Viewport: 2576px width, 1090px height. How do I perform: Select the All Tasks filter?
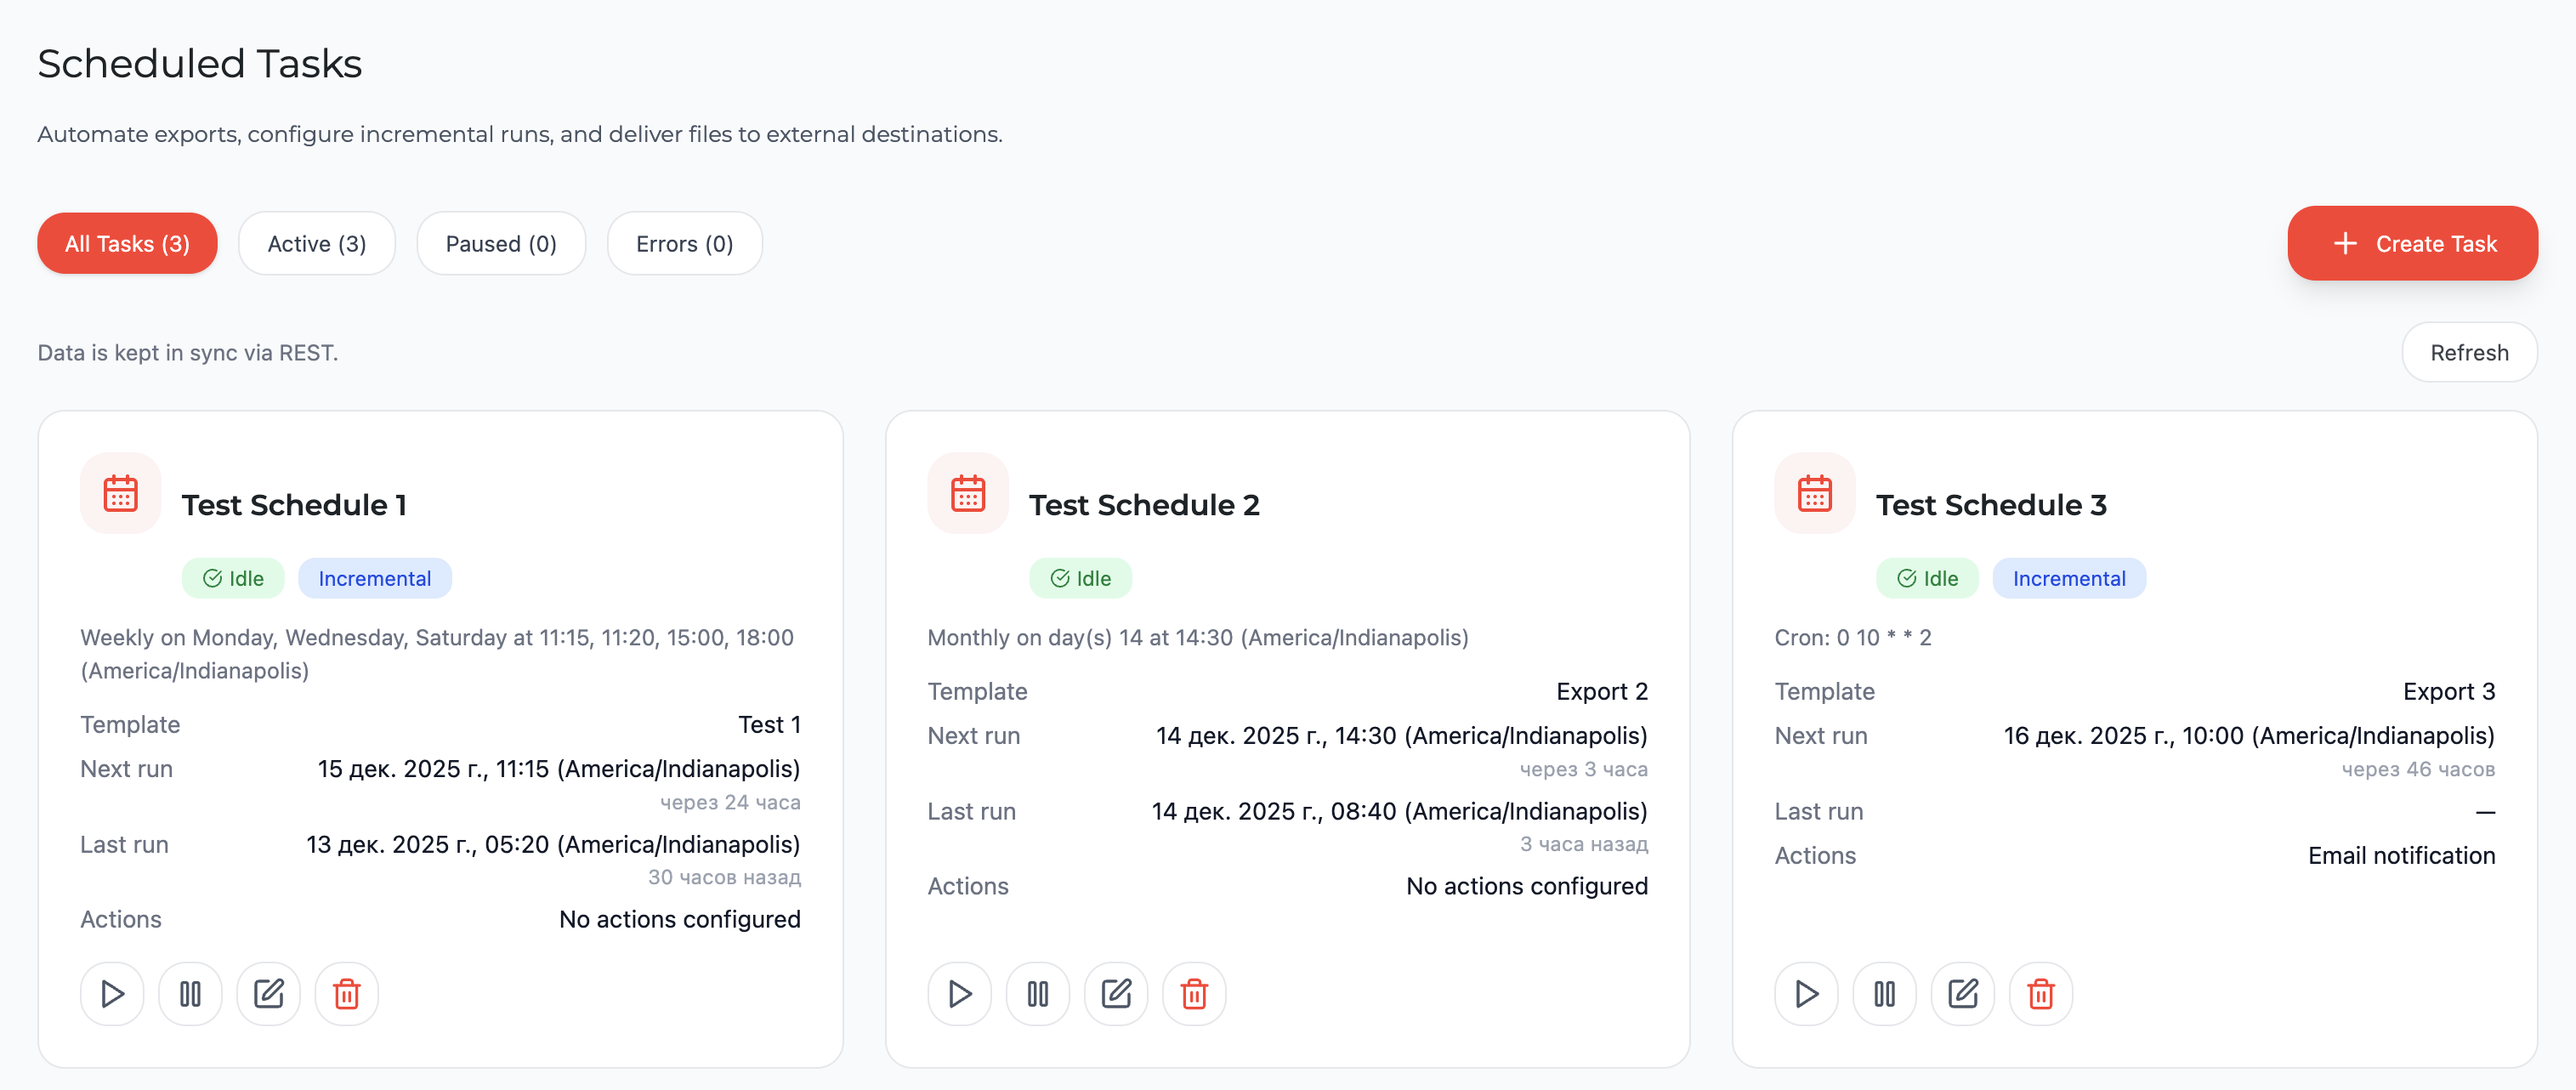[x=127, y=243]
